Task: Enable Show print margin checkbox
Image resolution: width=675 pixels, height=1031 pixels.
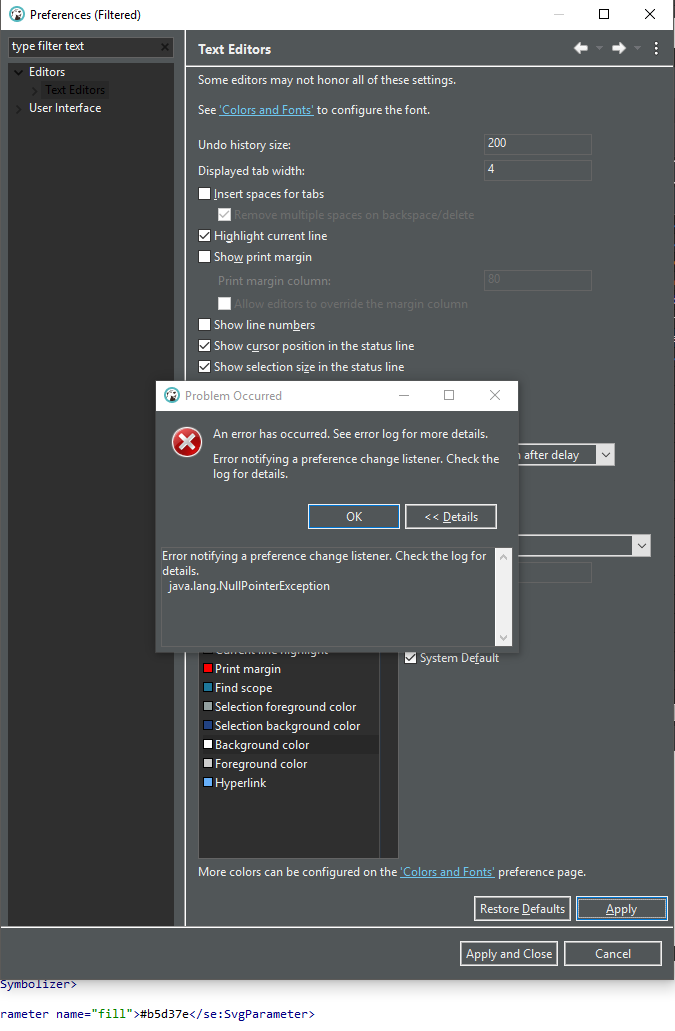Action: tap(204, 257)
